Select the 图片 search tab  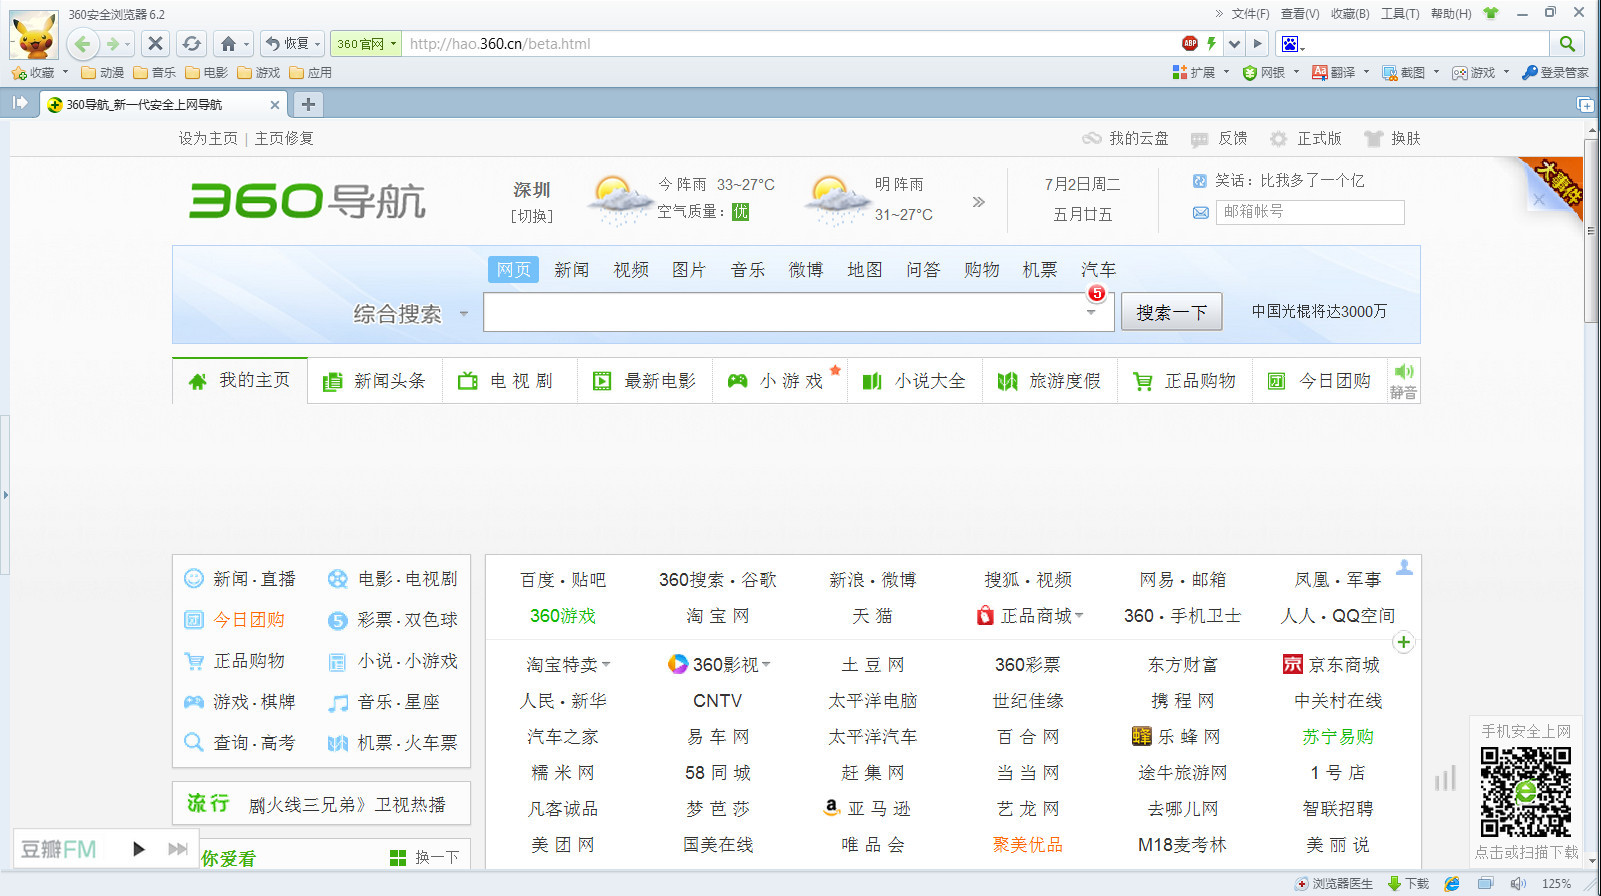click(x=689, y=270)
